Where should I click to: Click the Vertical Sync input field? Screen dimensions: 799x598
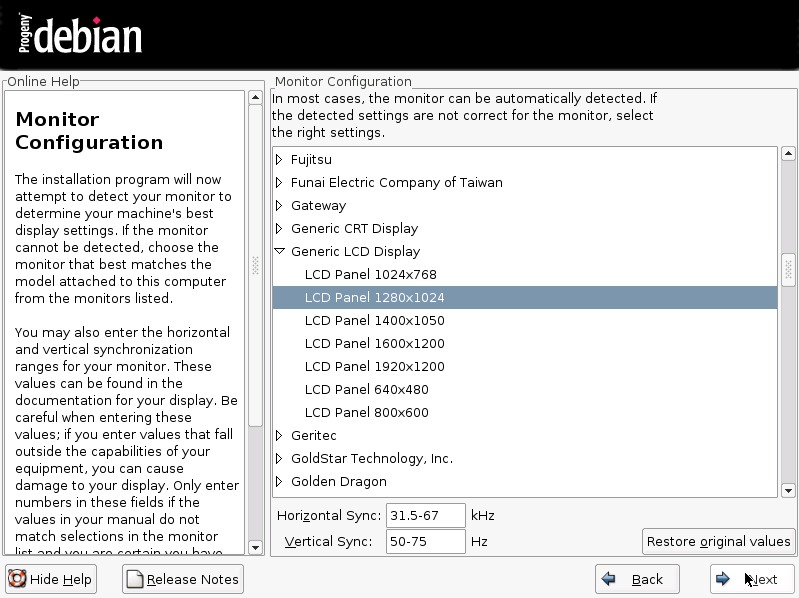425,542
